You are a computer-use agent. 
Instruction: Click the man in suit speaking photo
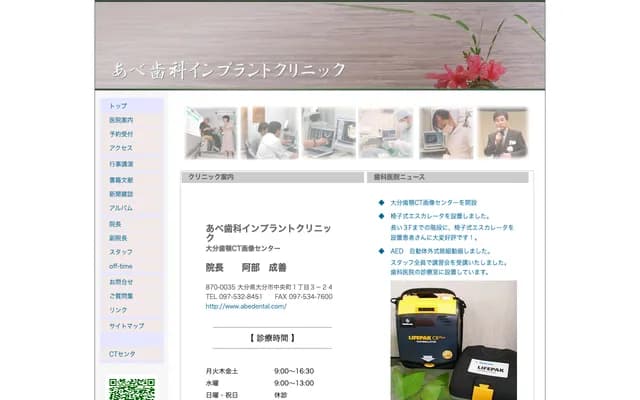tap(503, 133)
